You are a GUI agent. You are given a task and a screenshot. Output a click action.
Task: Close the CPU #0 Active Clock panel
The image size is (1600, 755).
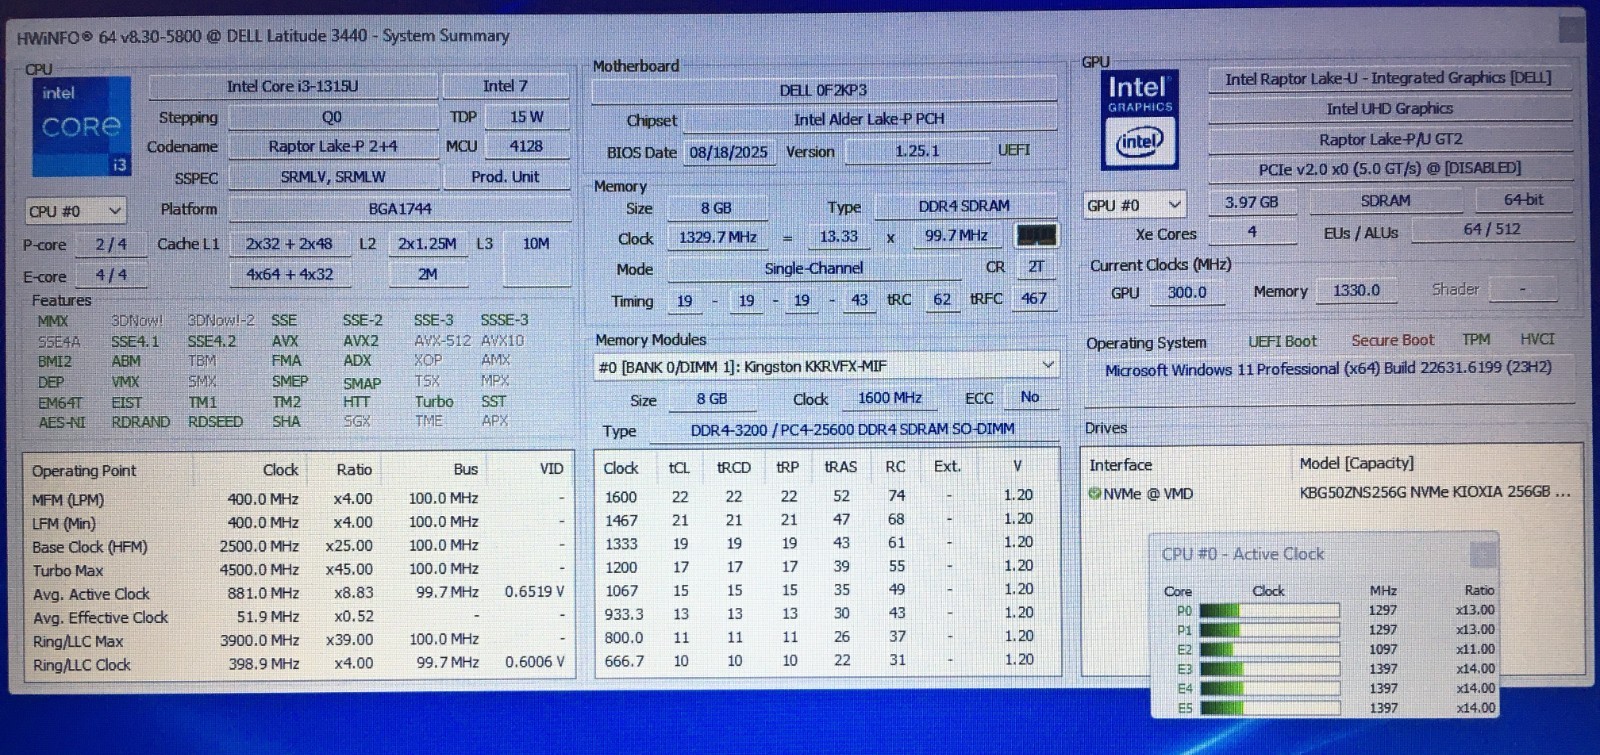click(x=1483, y=554)
